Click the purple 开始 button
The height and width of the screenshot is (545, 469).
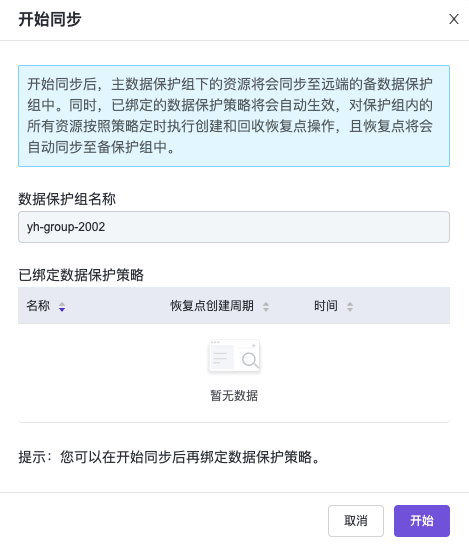422,521
